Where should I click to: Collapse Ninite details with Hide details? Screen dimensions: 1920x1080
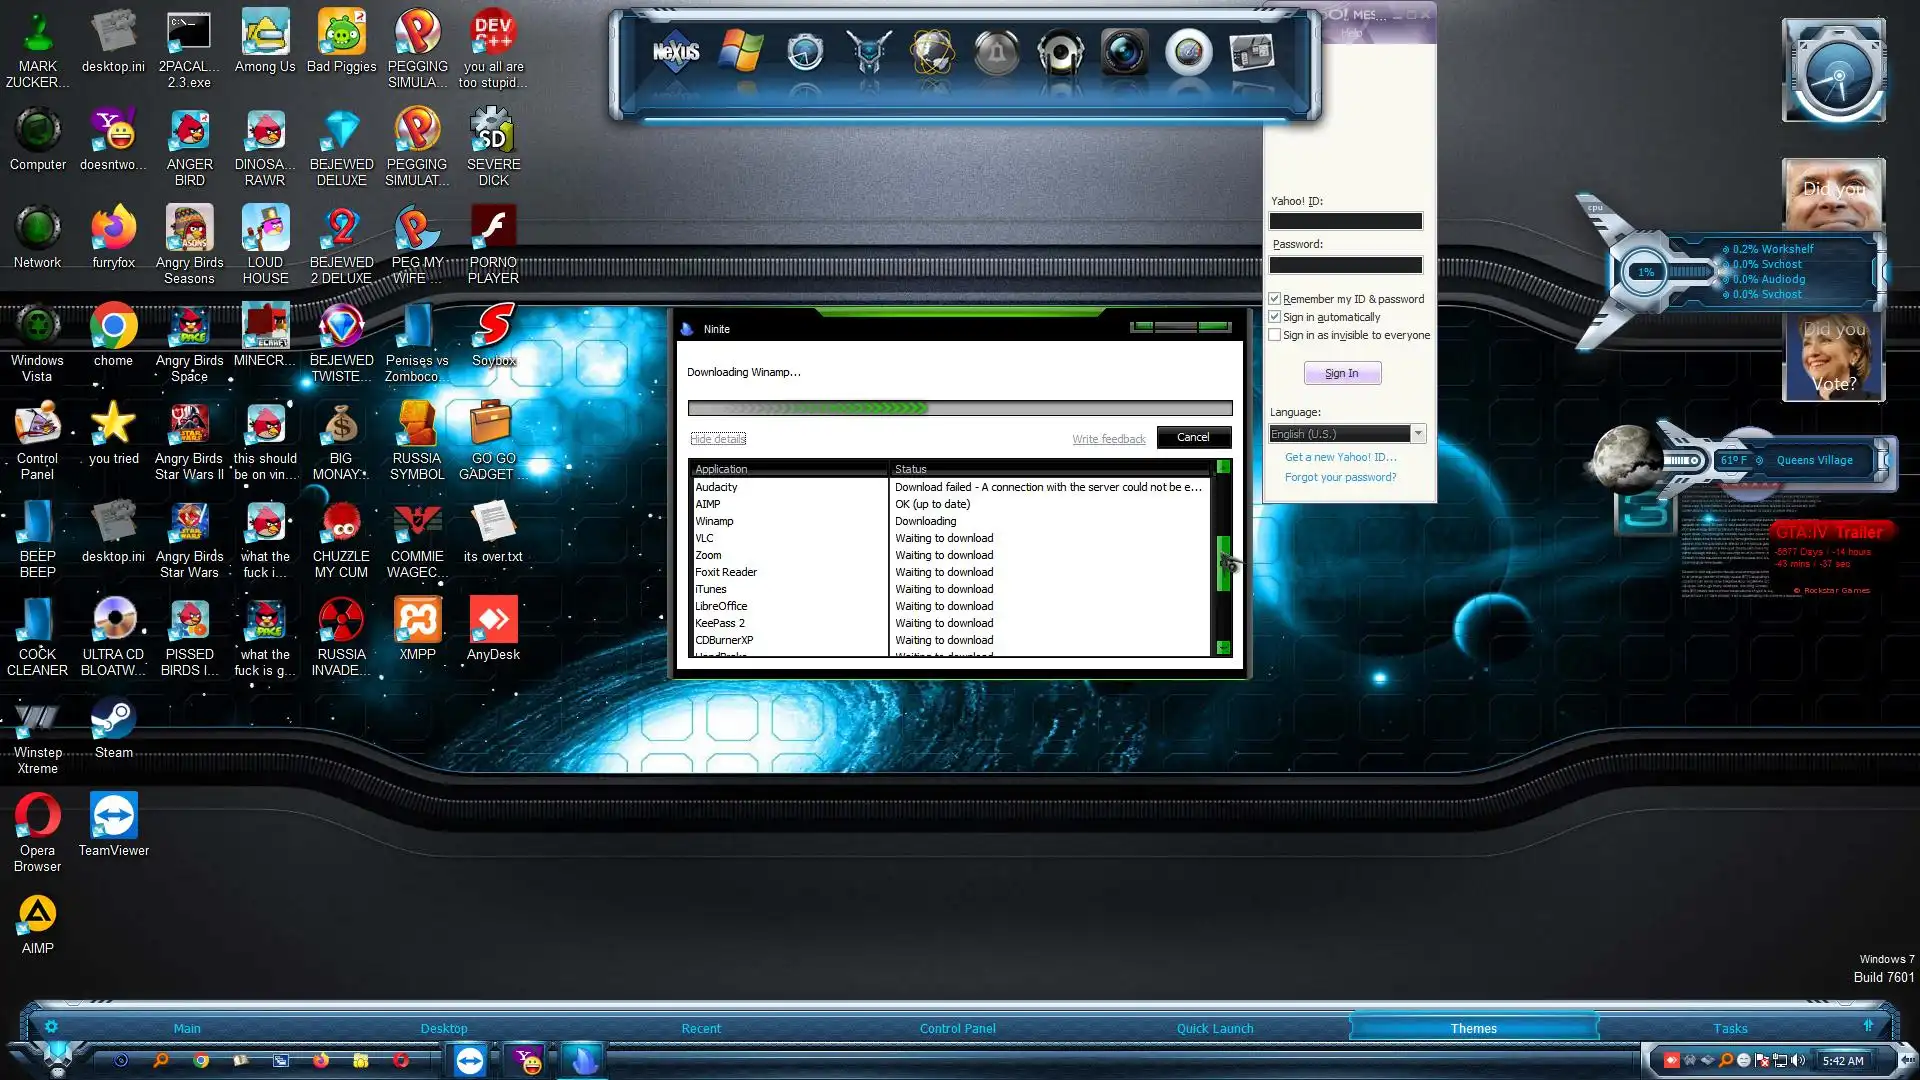[718, 439]
